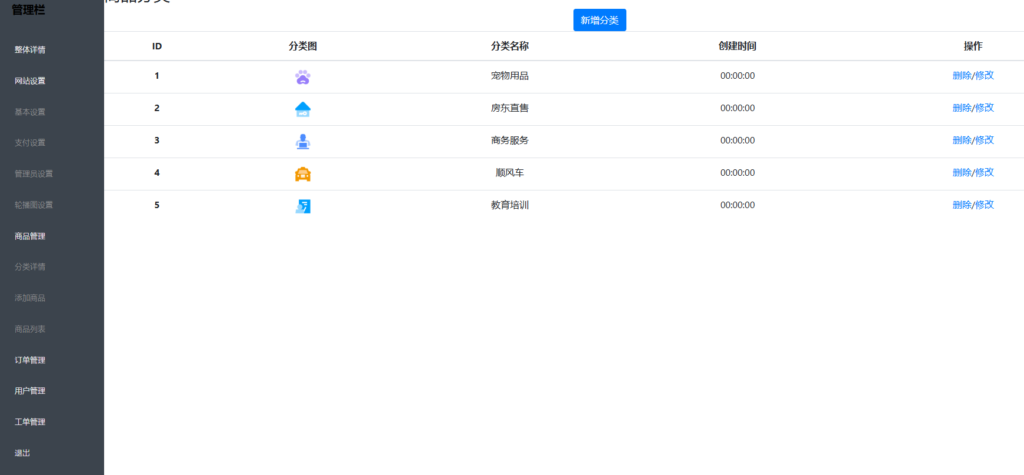The height and width of the screenshot is (475, 1024).
Task: Click the 新增分类 button
Action: click(x=600, y=20)
